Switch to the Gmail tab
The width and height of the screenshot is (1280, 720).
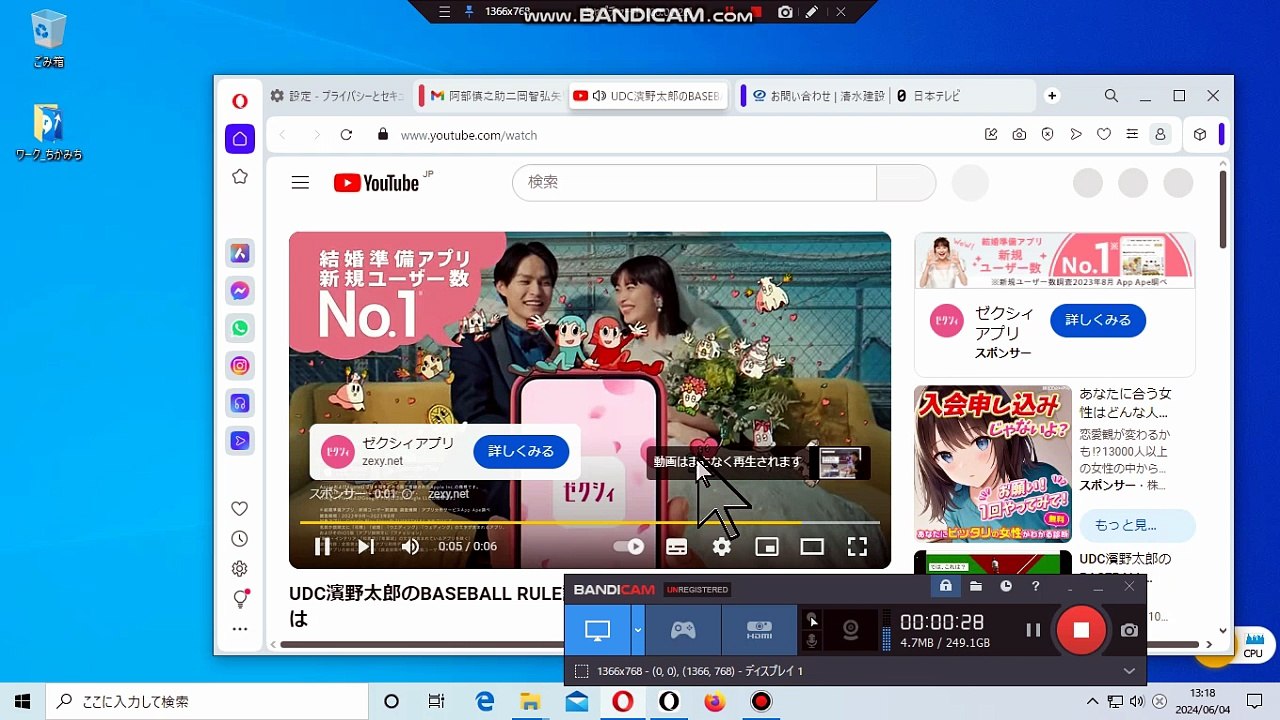coord(493,96)
